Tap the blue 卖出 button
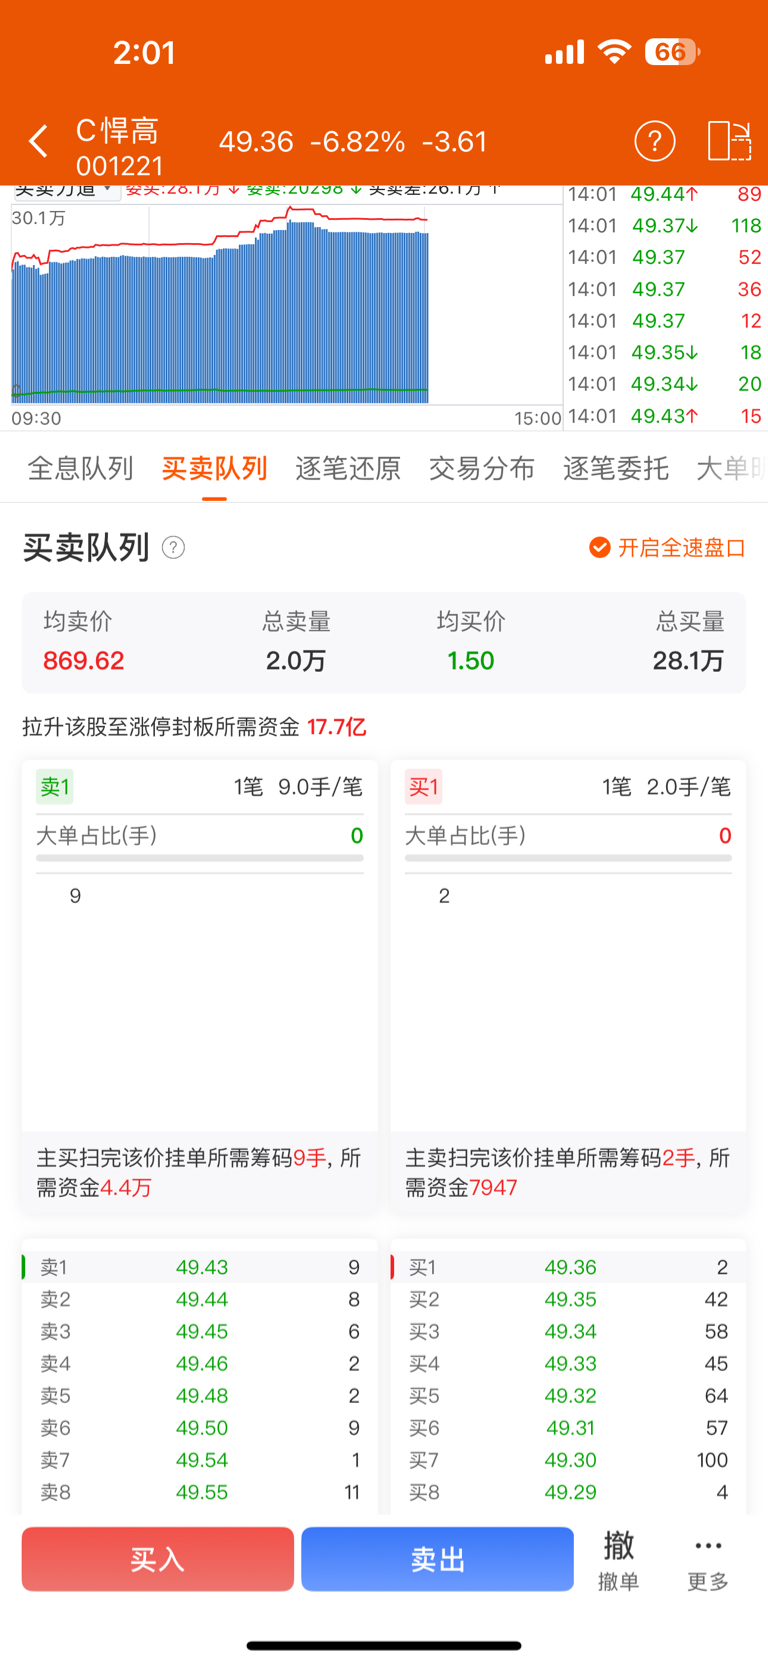Screen dimensions: 768x1665 (x=437, y=1559)
